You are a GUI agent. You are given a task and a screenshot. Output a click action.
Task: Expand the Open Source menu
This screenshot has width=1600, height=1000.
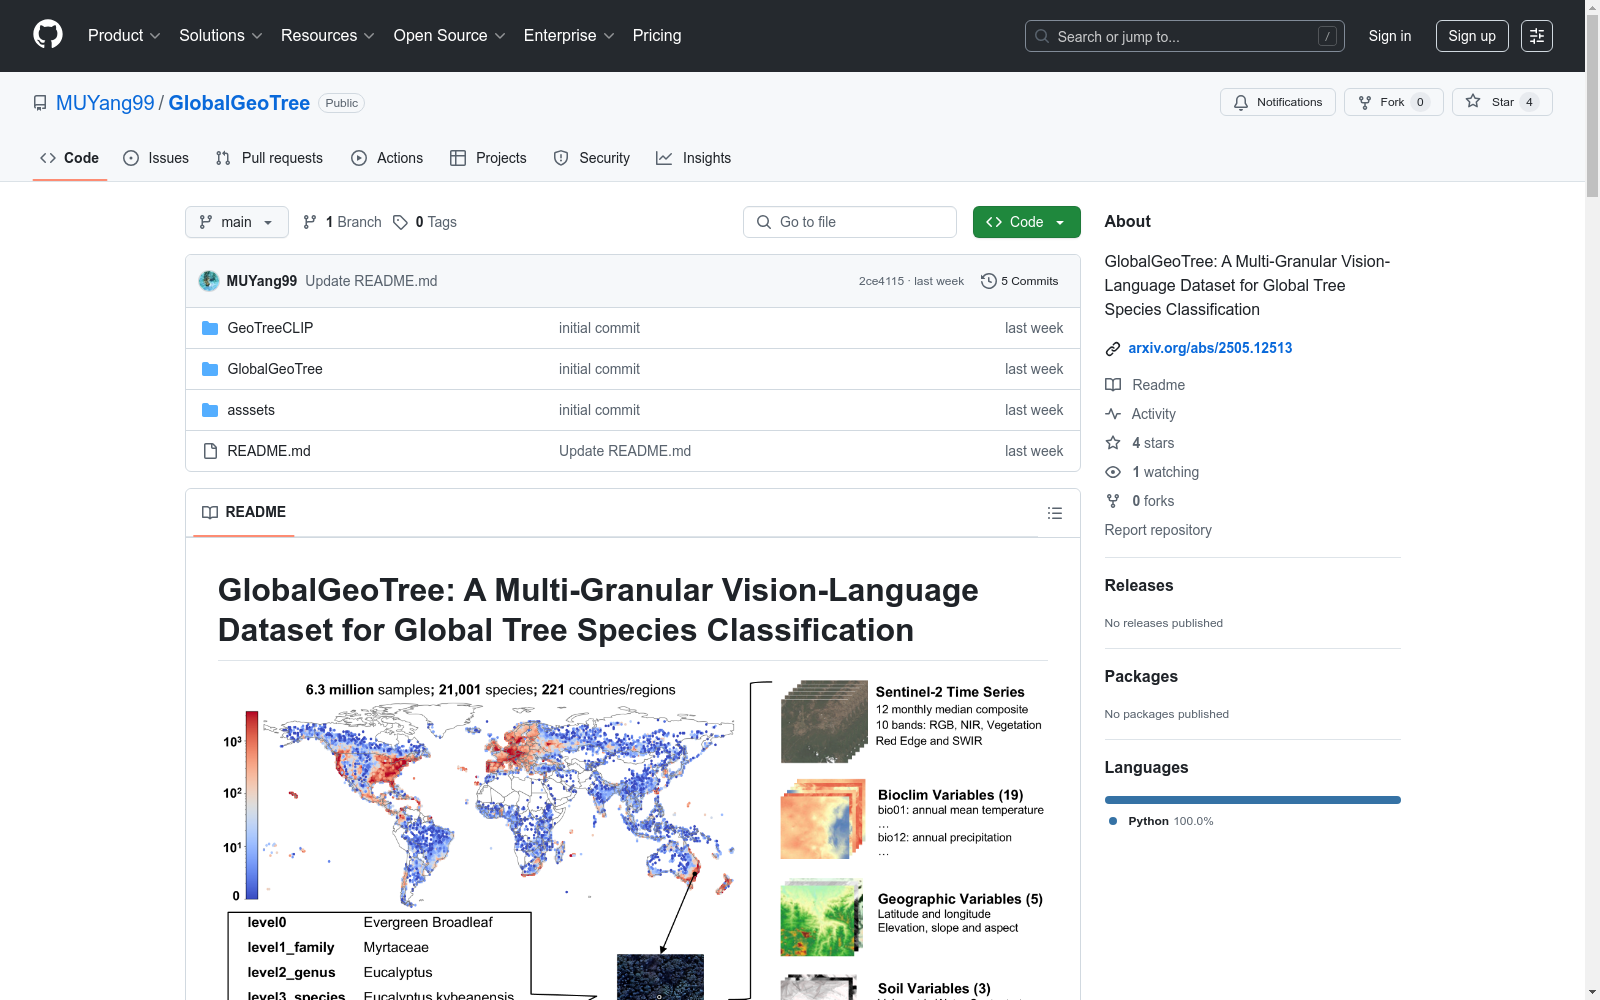coord(450,36)
